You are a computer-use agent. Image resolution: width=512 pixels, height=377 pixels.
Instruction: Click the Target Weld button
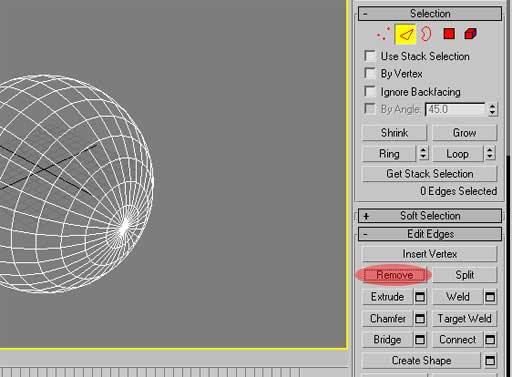tap(464, 319)
